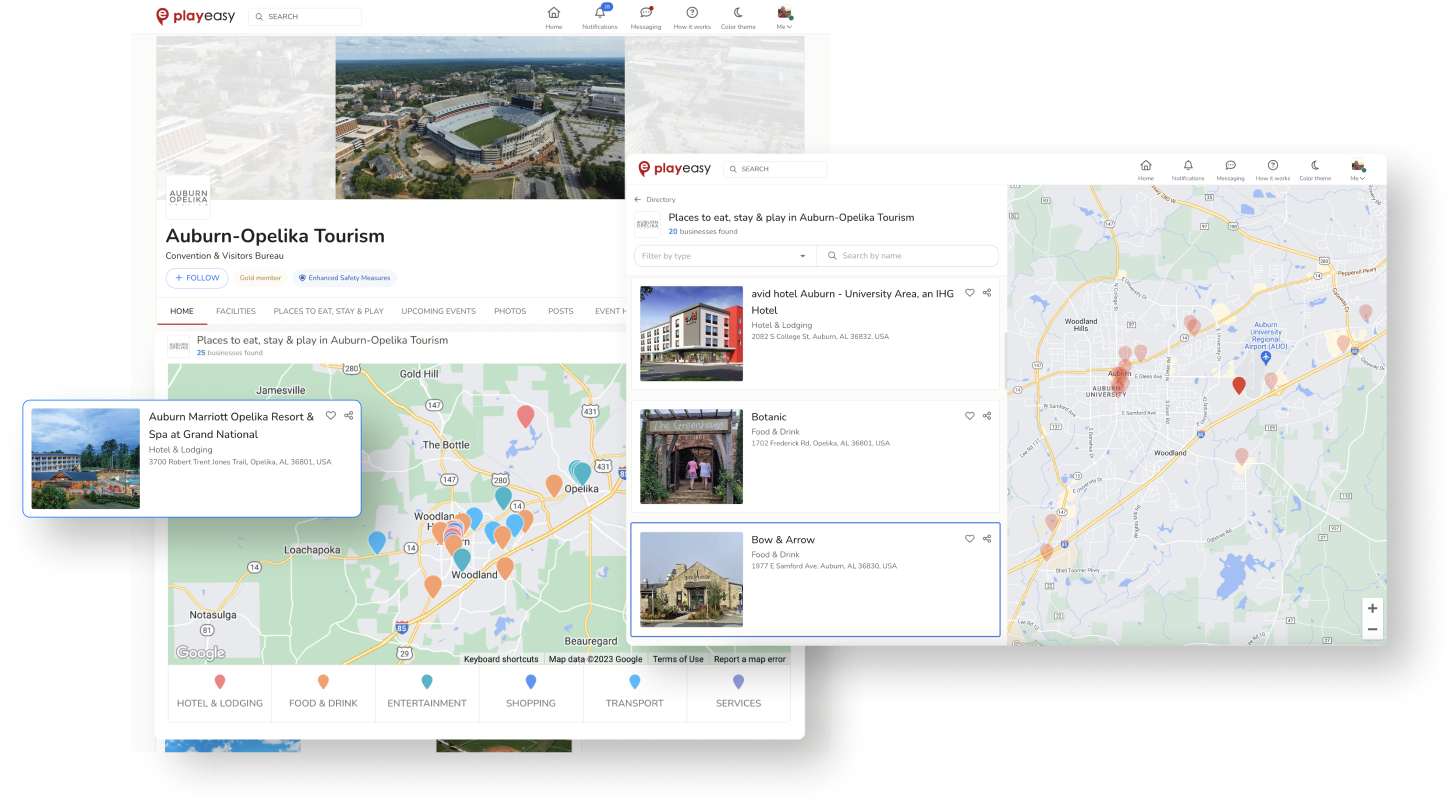The width and height of the screenshot is (1455, 808).
Task: Open map Terms of Use
Action: [x=678, y=659]
